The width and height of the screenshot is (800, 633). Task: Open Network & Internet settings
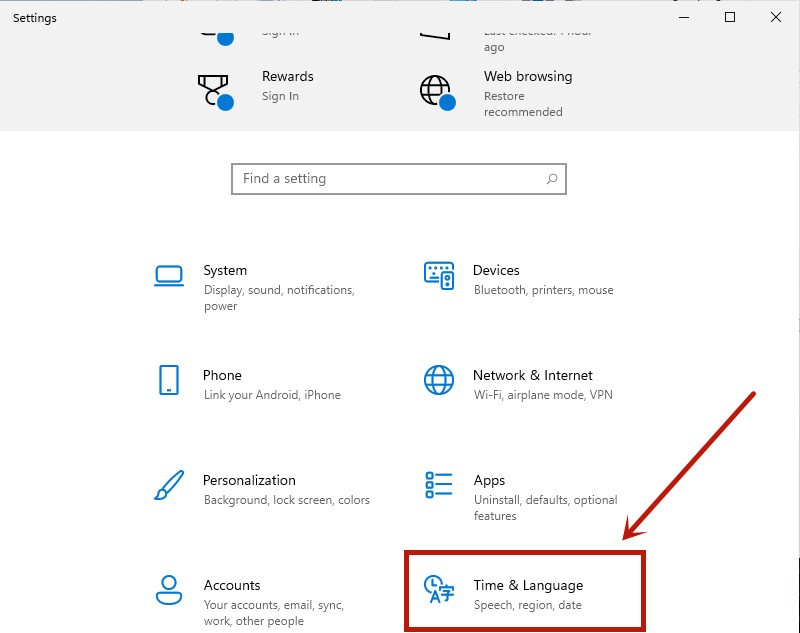(532, 375)
